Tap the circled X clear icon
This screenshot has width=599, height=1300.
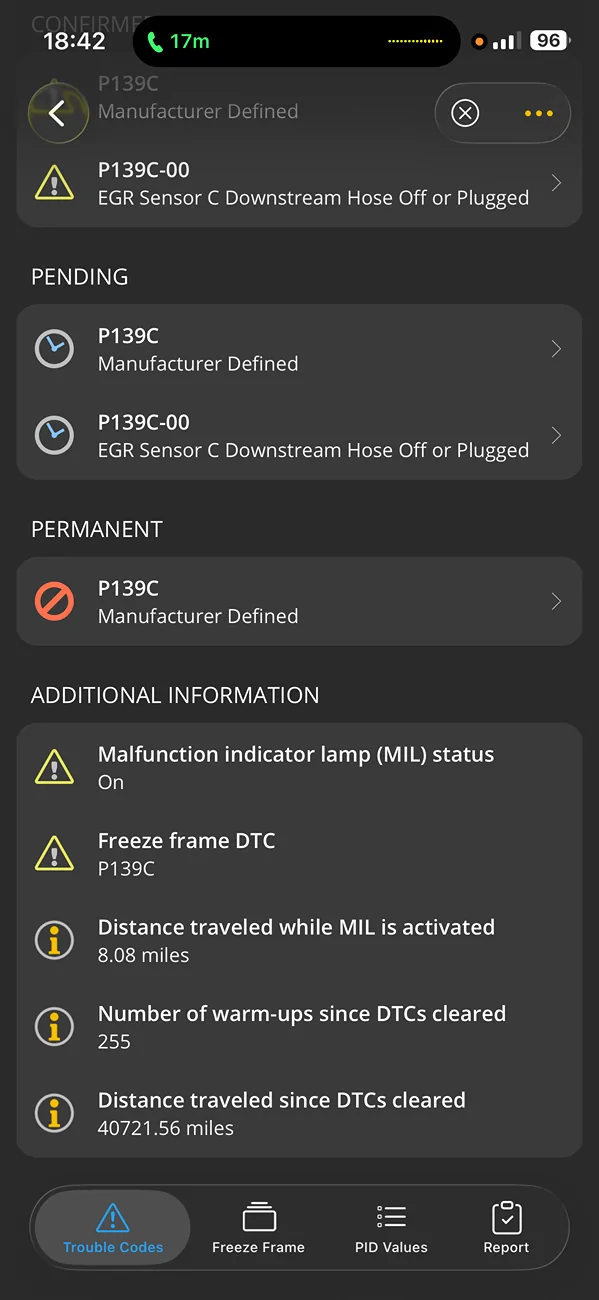[465, 113]
